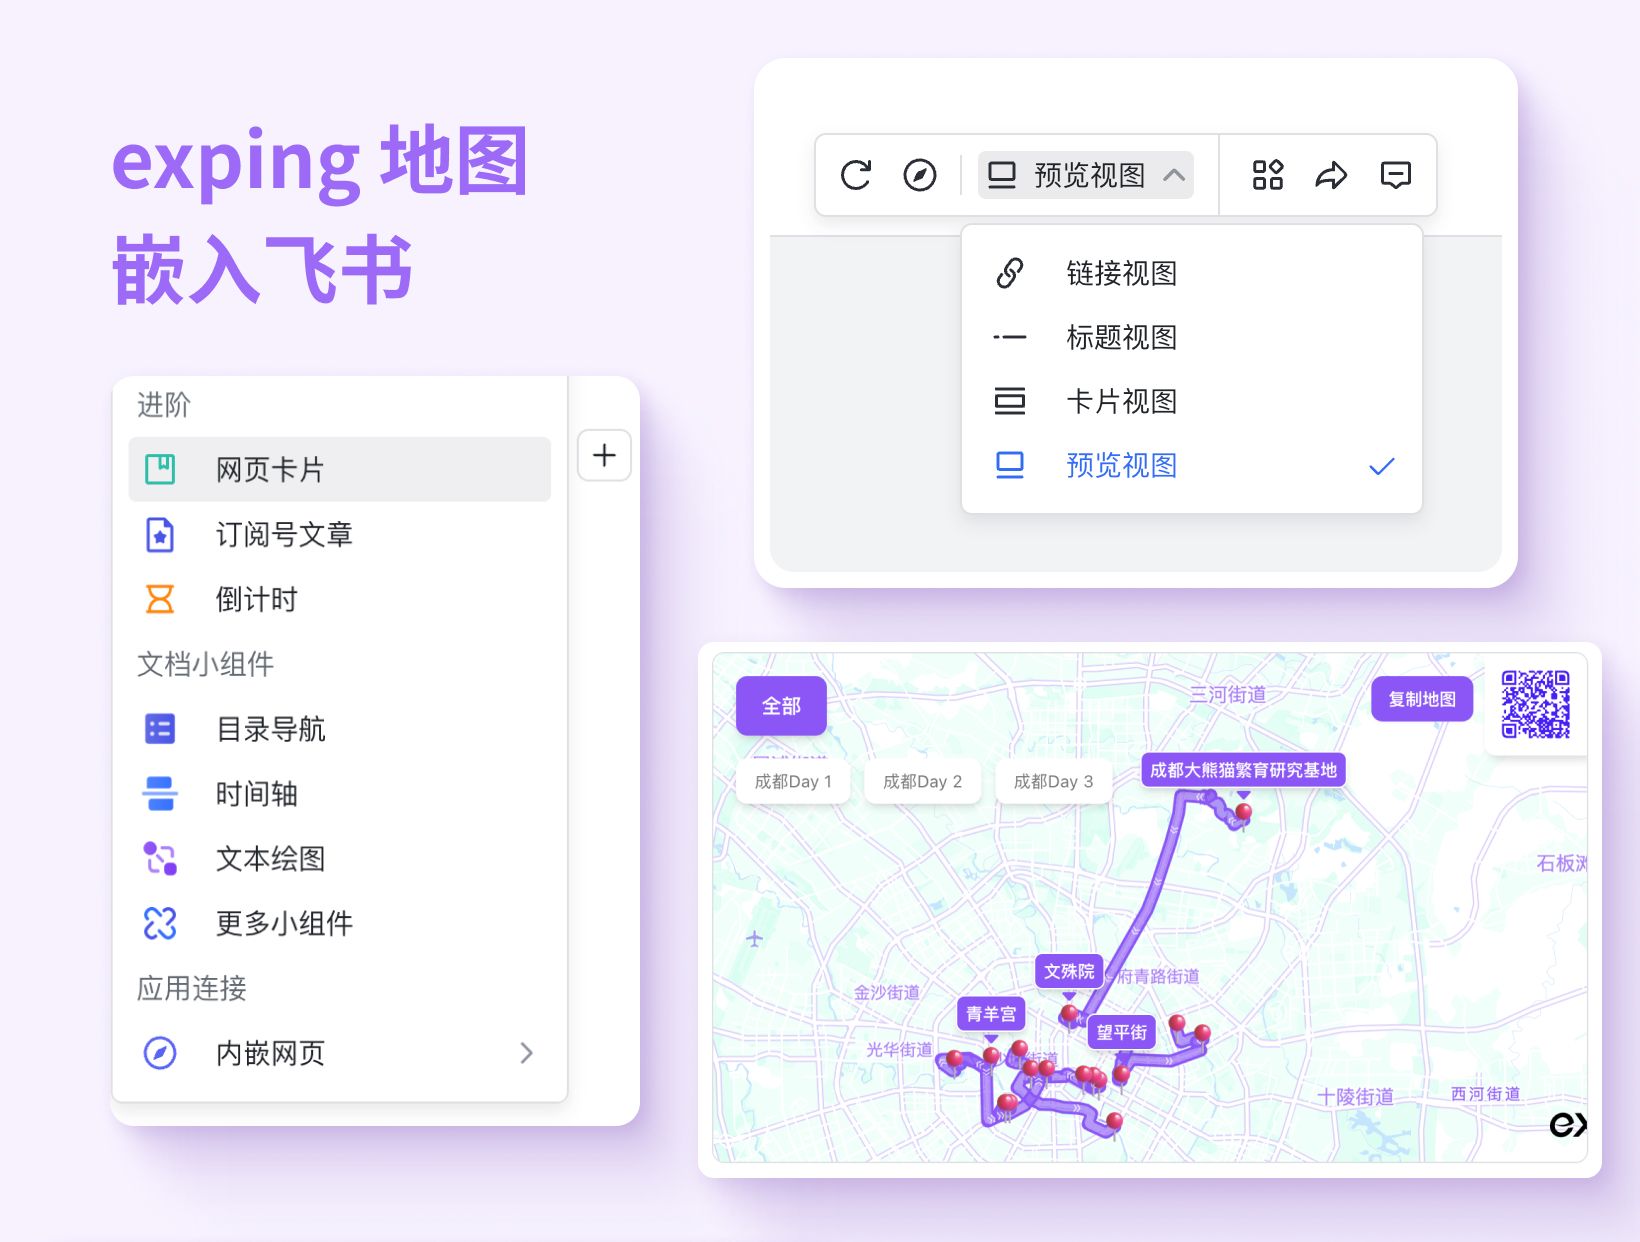Screen dimensions: 1640x1242
Task: Click the airplane airport icon on map
Action: tap(754, 939)
